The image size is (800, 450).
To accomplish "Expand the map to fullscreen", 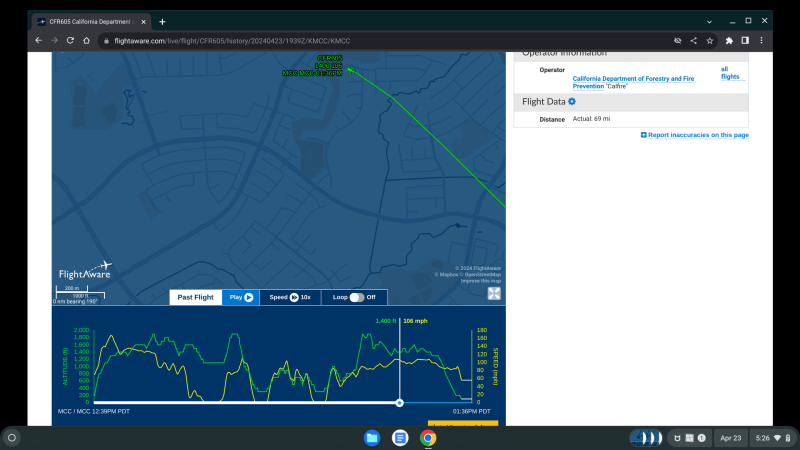I will [494, 293].
